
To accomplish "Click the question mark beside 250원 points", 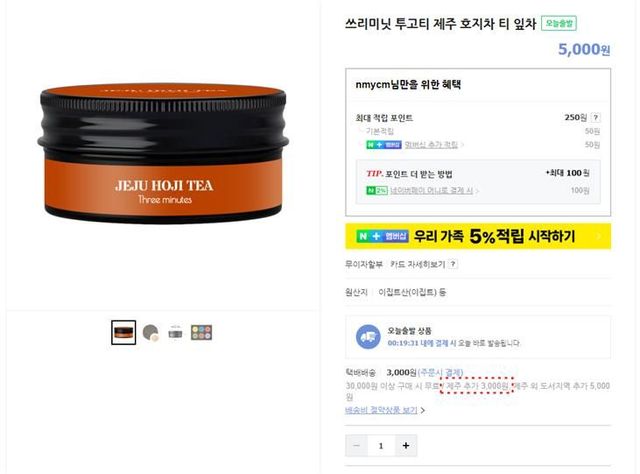I will (596, 118).
